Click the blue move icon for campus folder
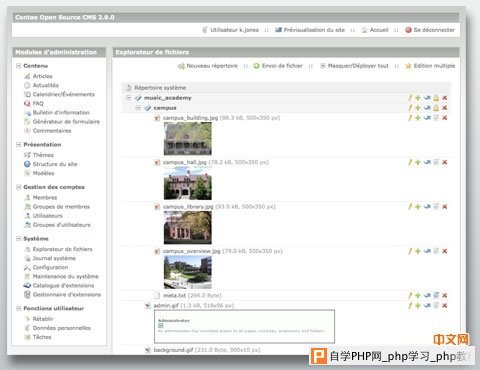Viewport: 480px width, 370px height. point(427,108)
